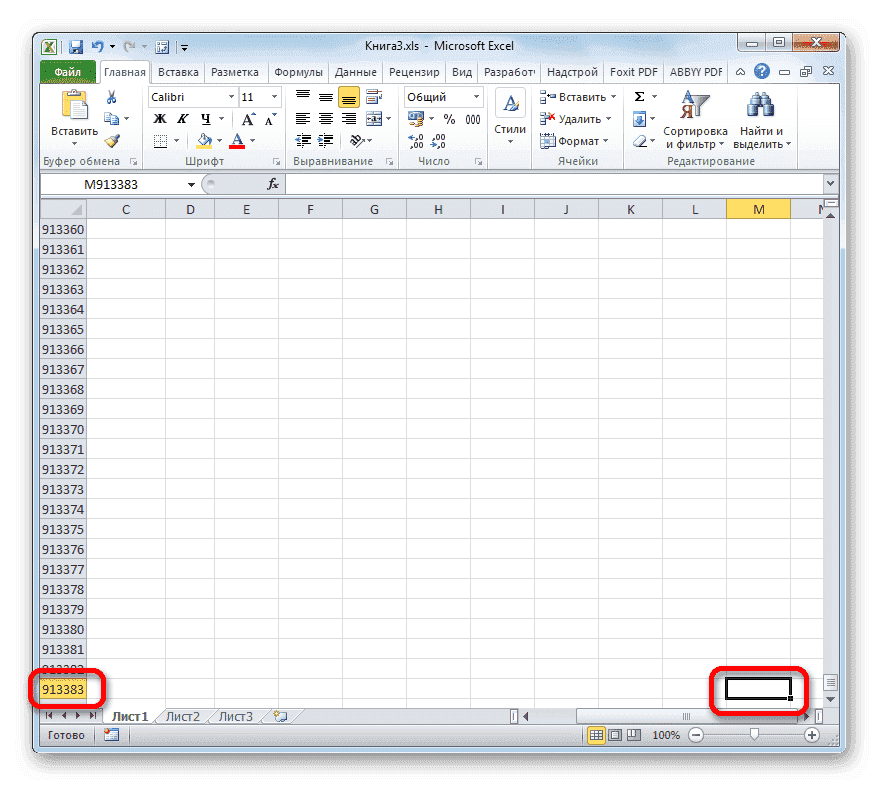Select the red font color icon
Viewport: 879px width, 786px height.
coord(238,141)
